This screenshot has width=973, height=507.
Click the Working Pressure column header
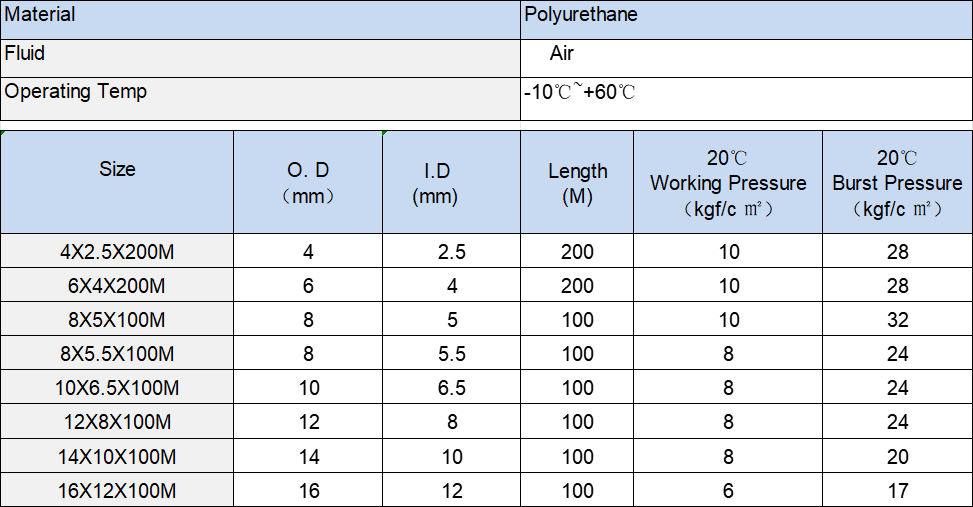point(728,181)
